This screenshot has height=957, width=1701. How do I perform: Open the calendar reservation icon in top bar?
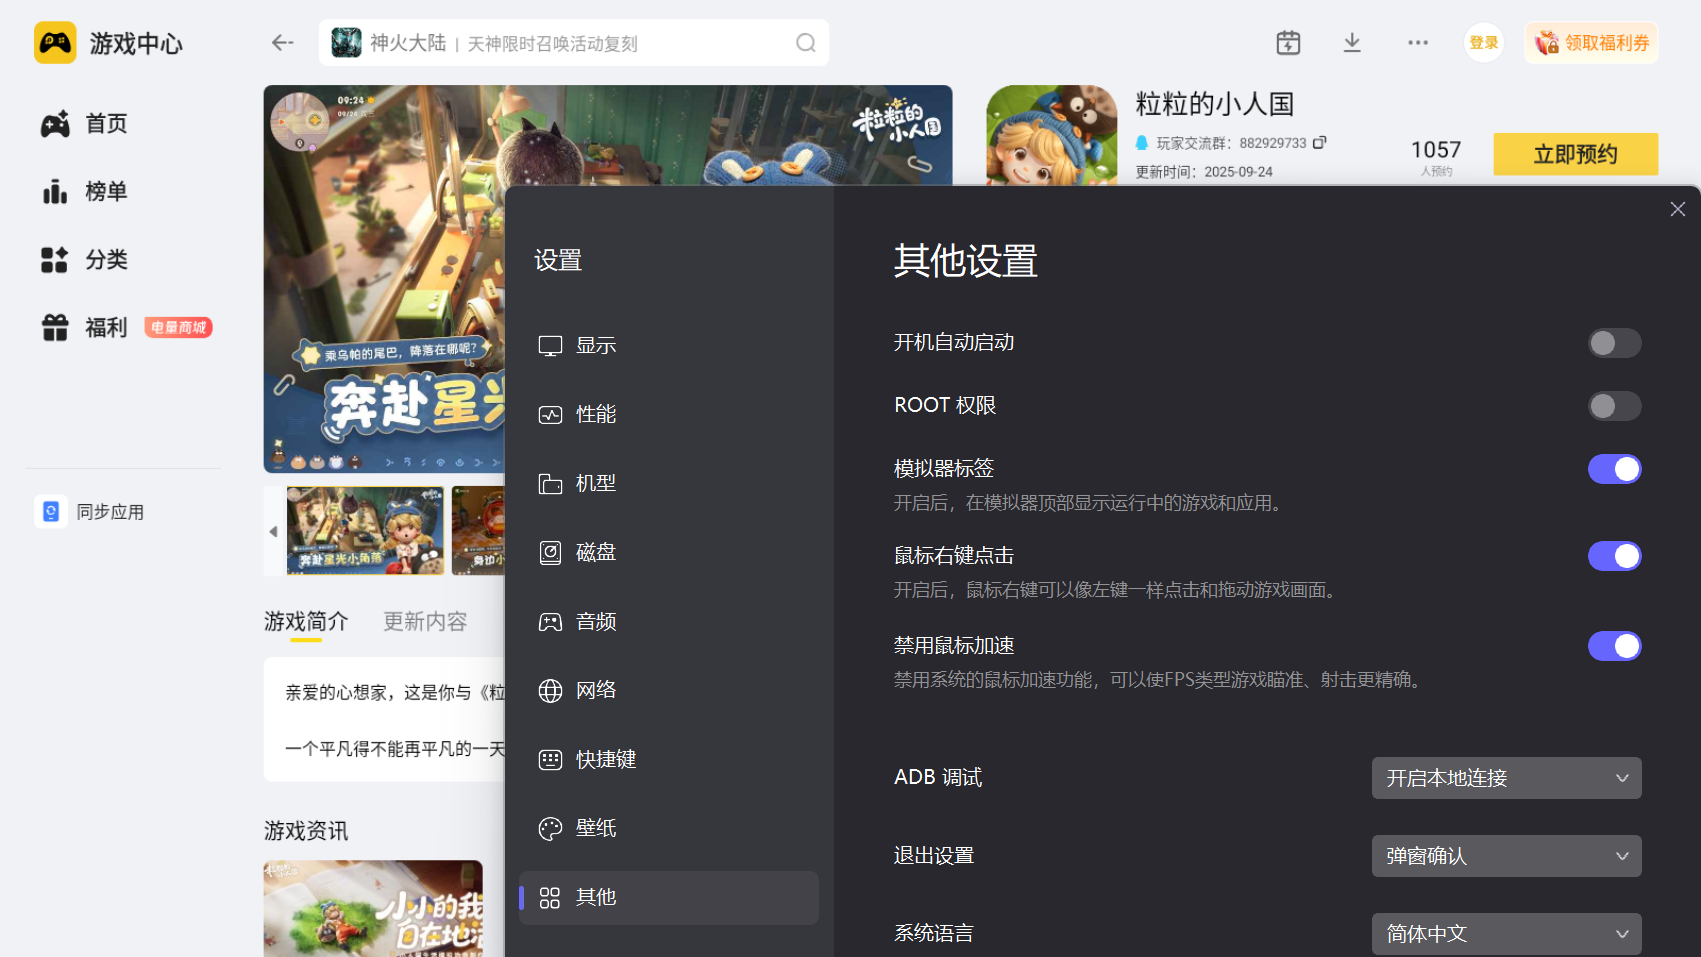pos(1288,43)
